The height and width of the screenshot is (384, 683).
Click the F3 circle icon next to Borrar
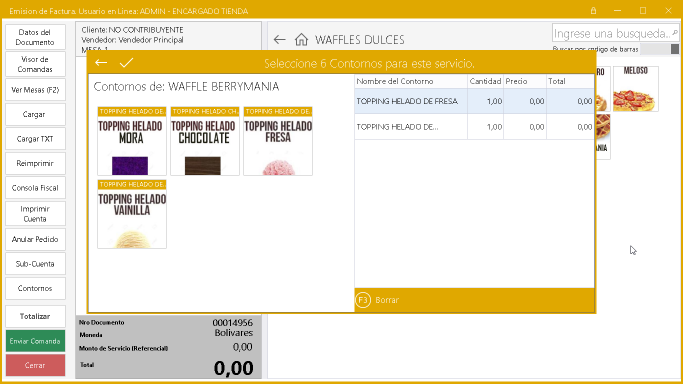[363, 300]
